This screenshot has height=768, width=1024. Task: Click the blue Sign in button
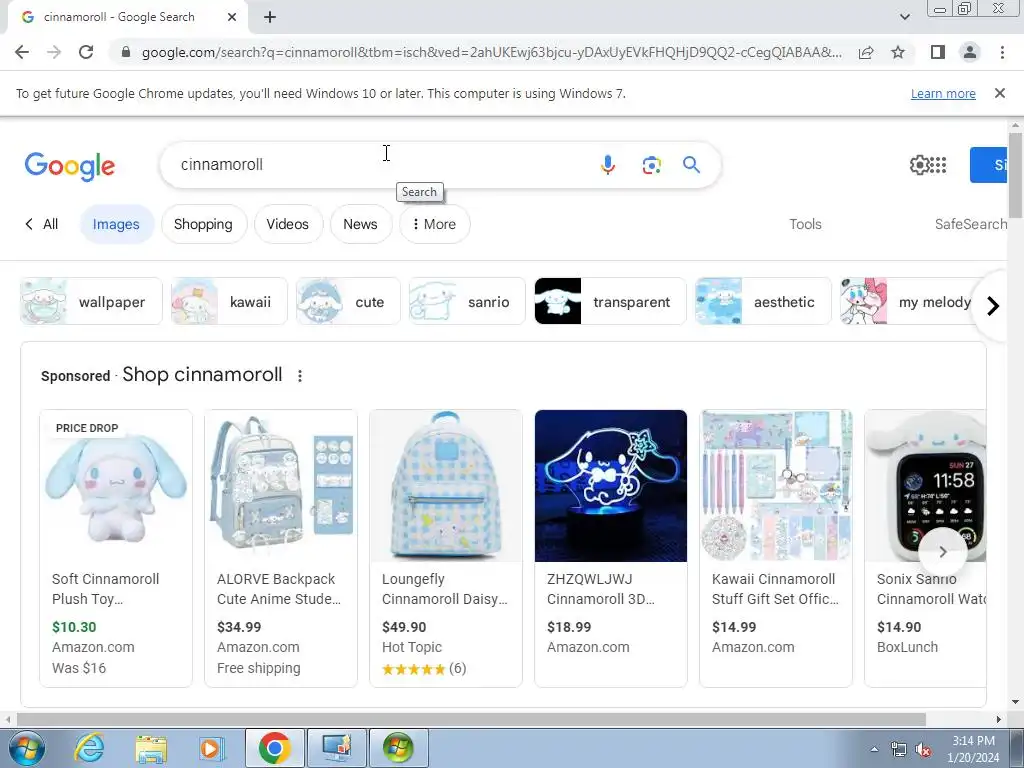pyautogui.click(x=989, y=165)
